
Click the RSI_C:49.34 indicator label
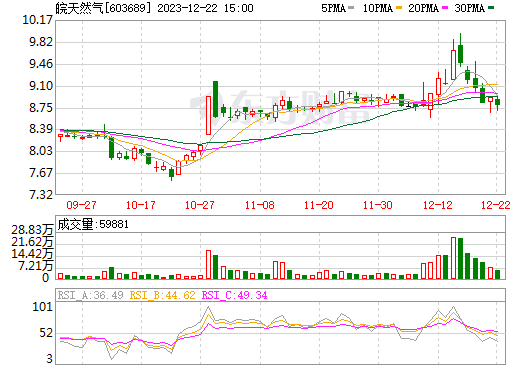click(235, 295)
